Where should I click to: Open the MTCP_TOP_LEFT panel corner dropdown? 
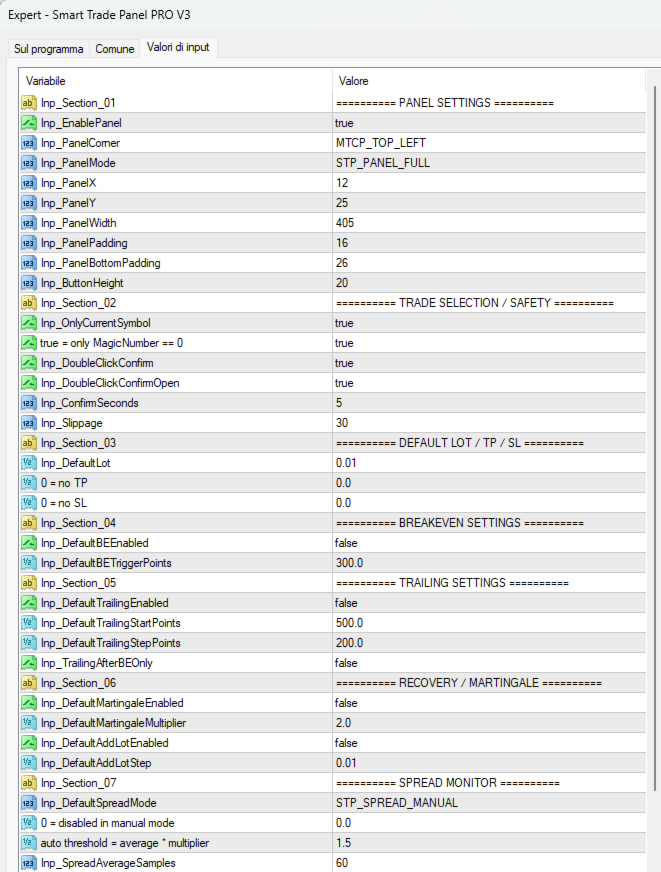[489, 143]
